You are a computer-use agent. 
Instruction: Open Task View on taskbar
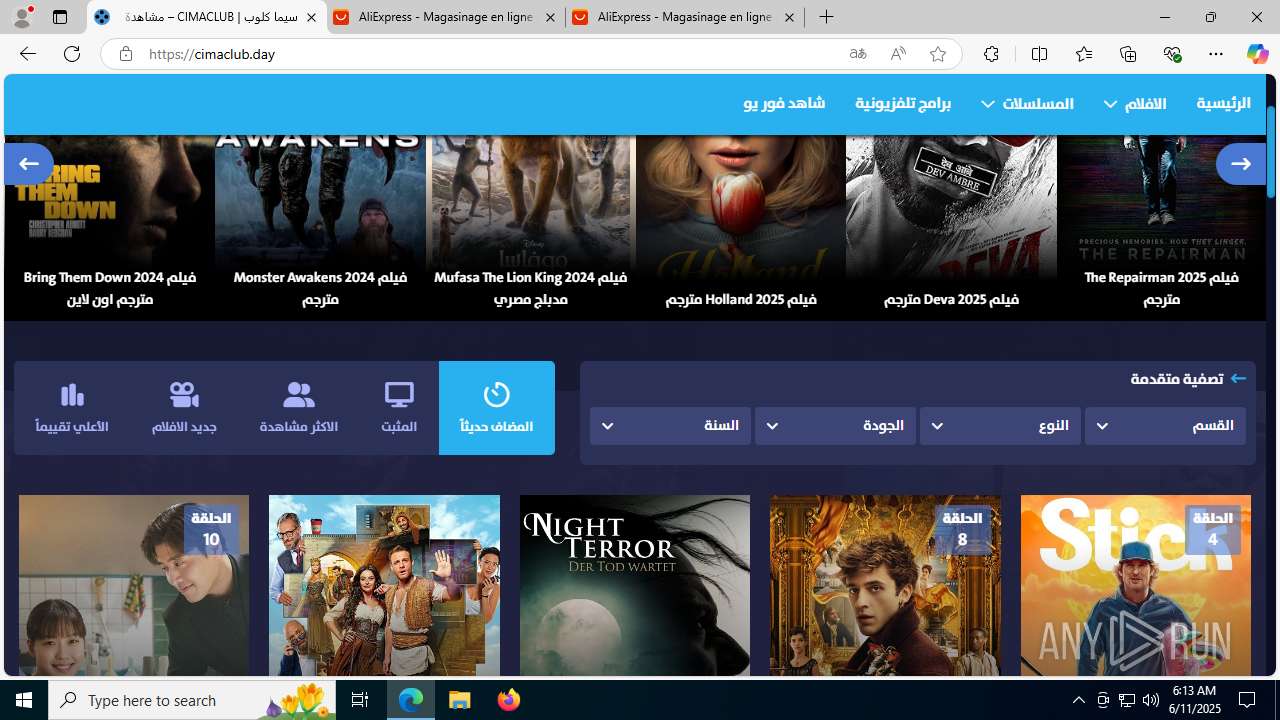(360, 700)
